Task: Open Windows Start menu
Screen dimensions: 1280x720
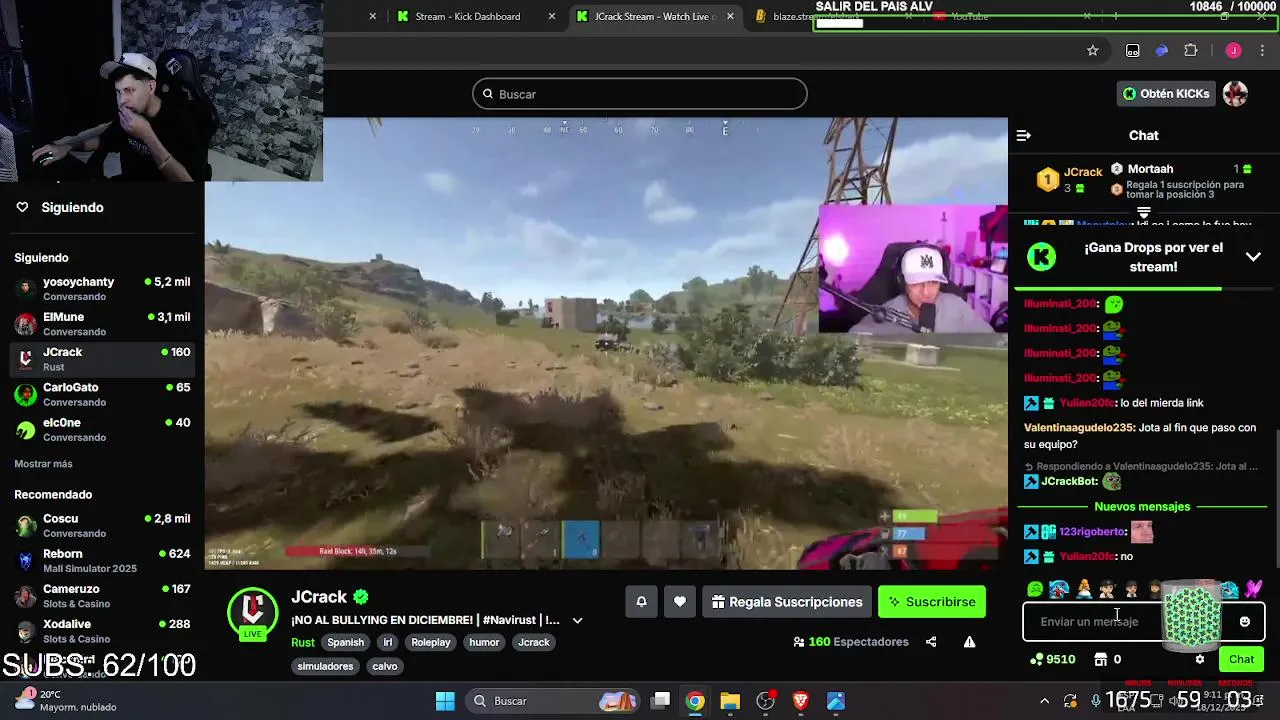Action: click(x=445, y=701)
